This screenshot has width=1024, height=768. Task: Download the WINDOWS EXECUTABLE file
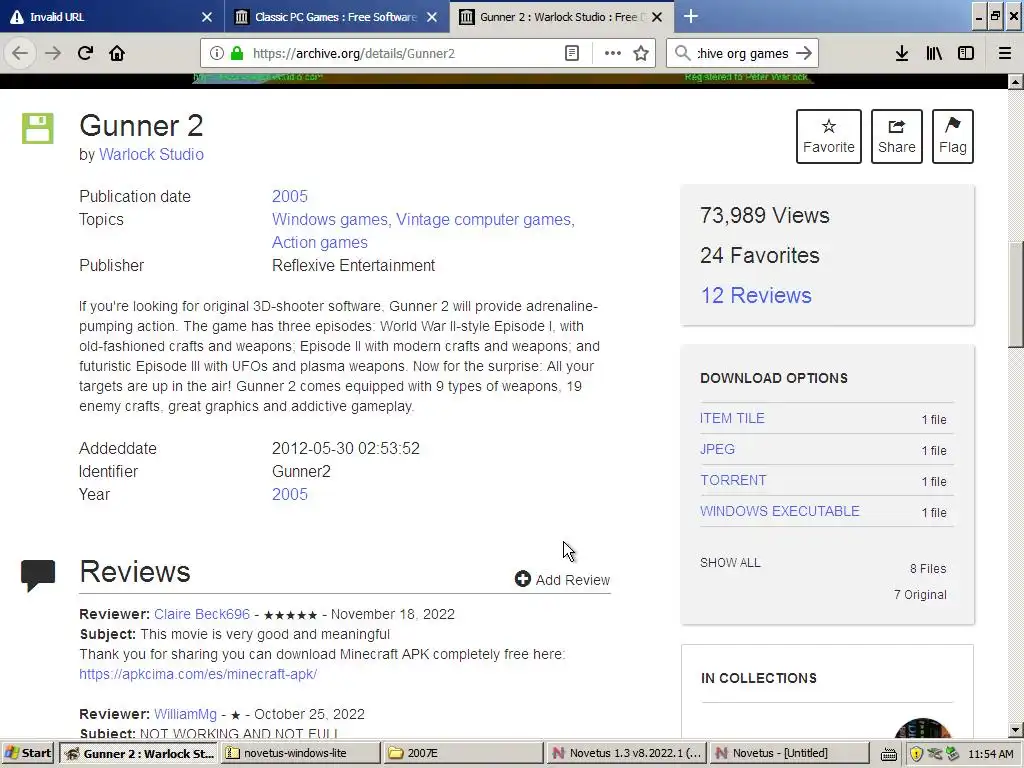pyautogui.click(x=780, y=511)
